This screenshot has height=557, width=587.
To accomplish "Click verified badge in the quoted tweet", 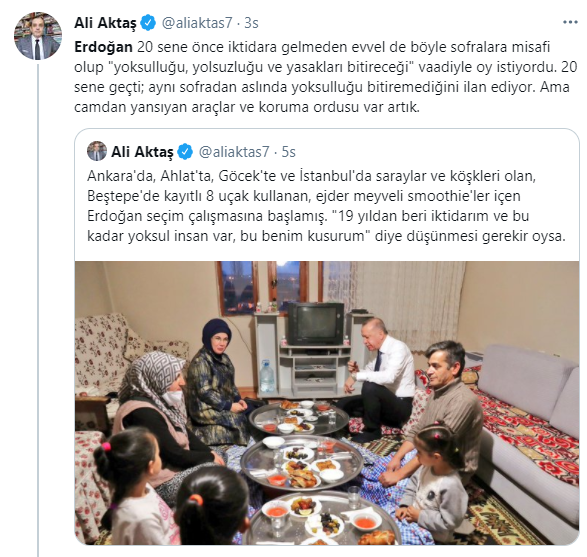I will [185, 152].
